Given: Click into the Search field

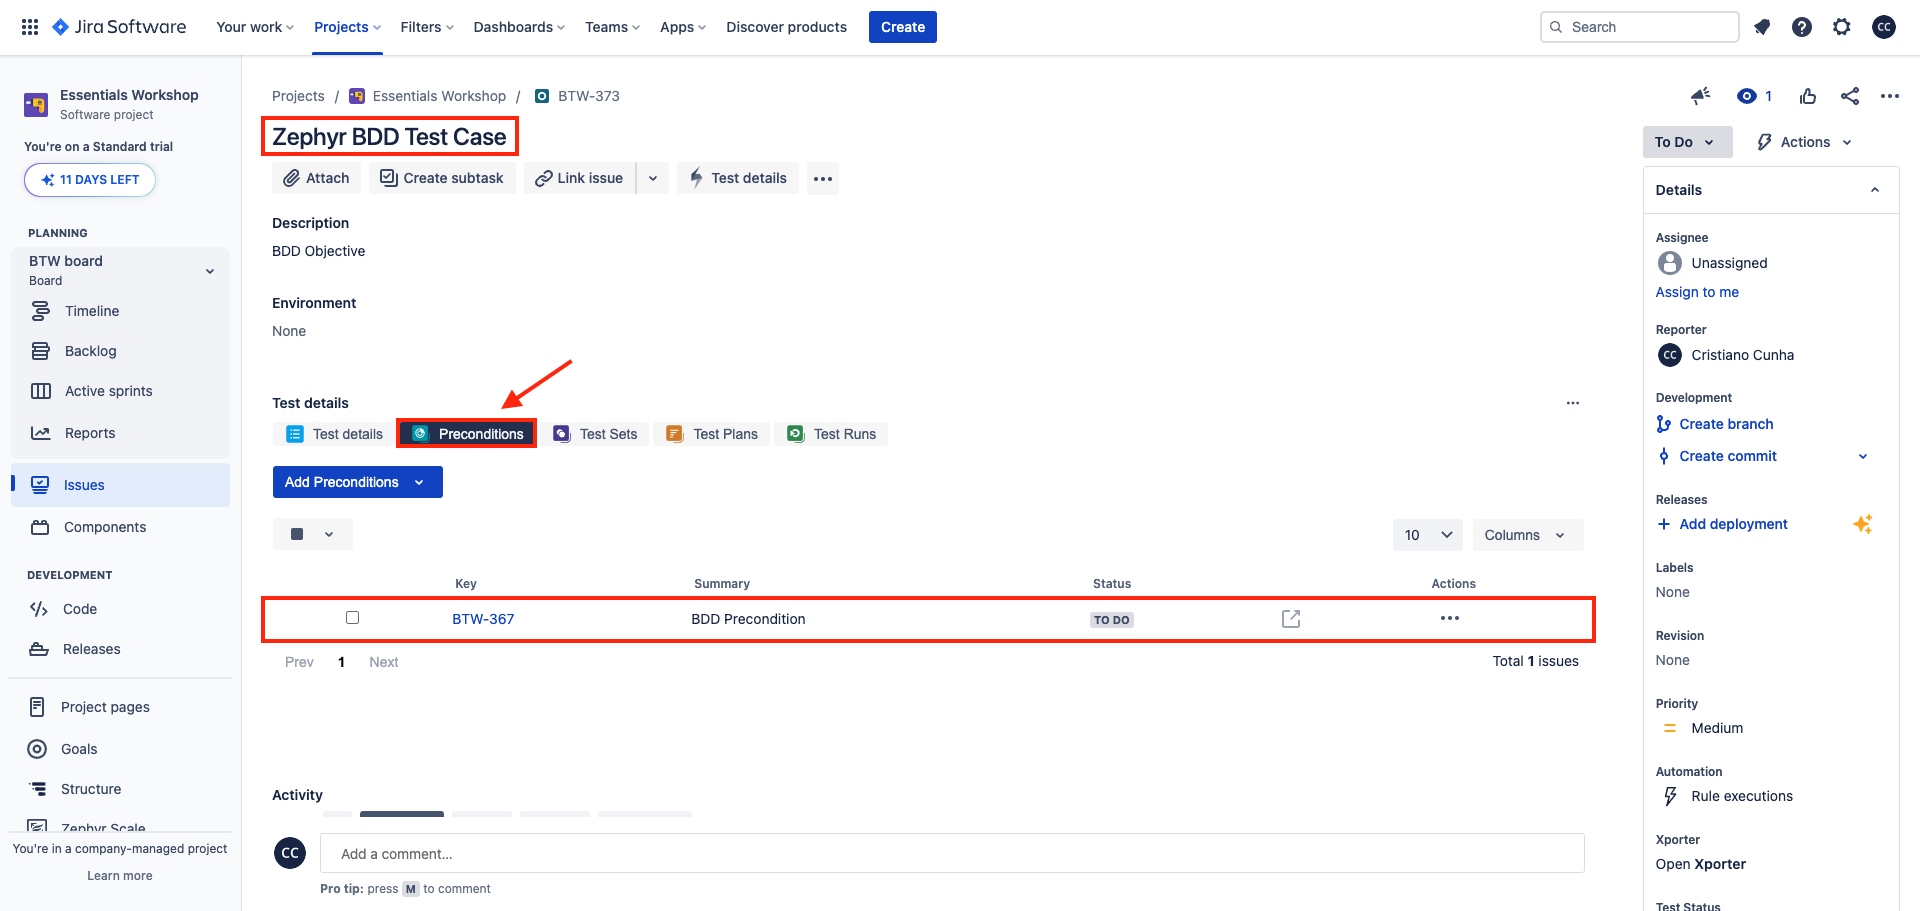Looking at the screenshot, I should click(1640, 27).
